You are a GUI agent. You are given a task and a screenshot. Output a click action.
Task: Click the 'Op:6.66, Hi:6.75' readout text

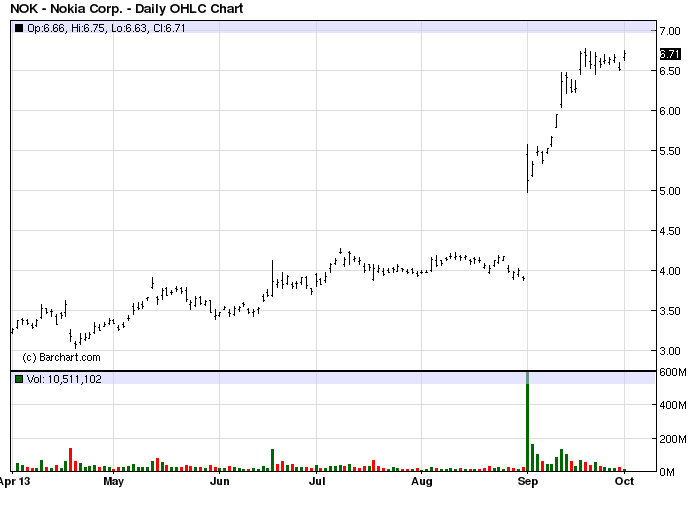66,28
